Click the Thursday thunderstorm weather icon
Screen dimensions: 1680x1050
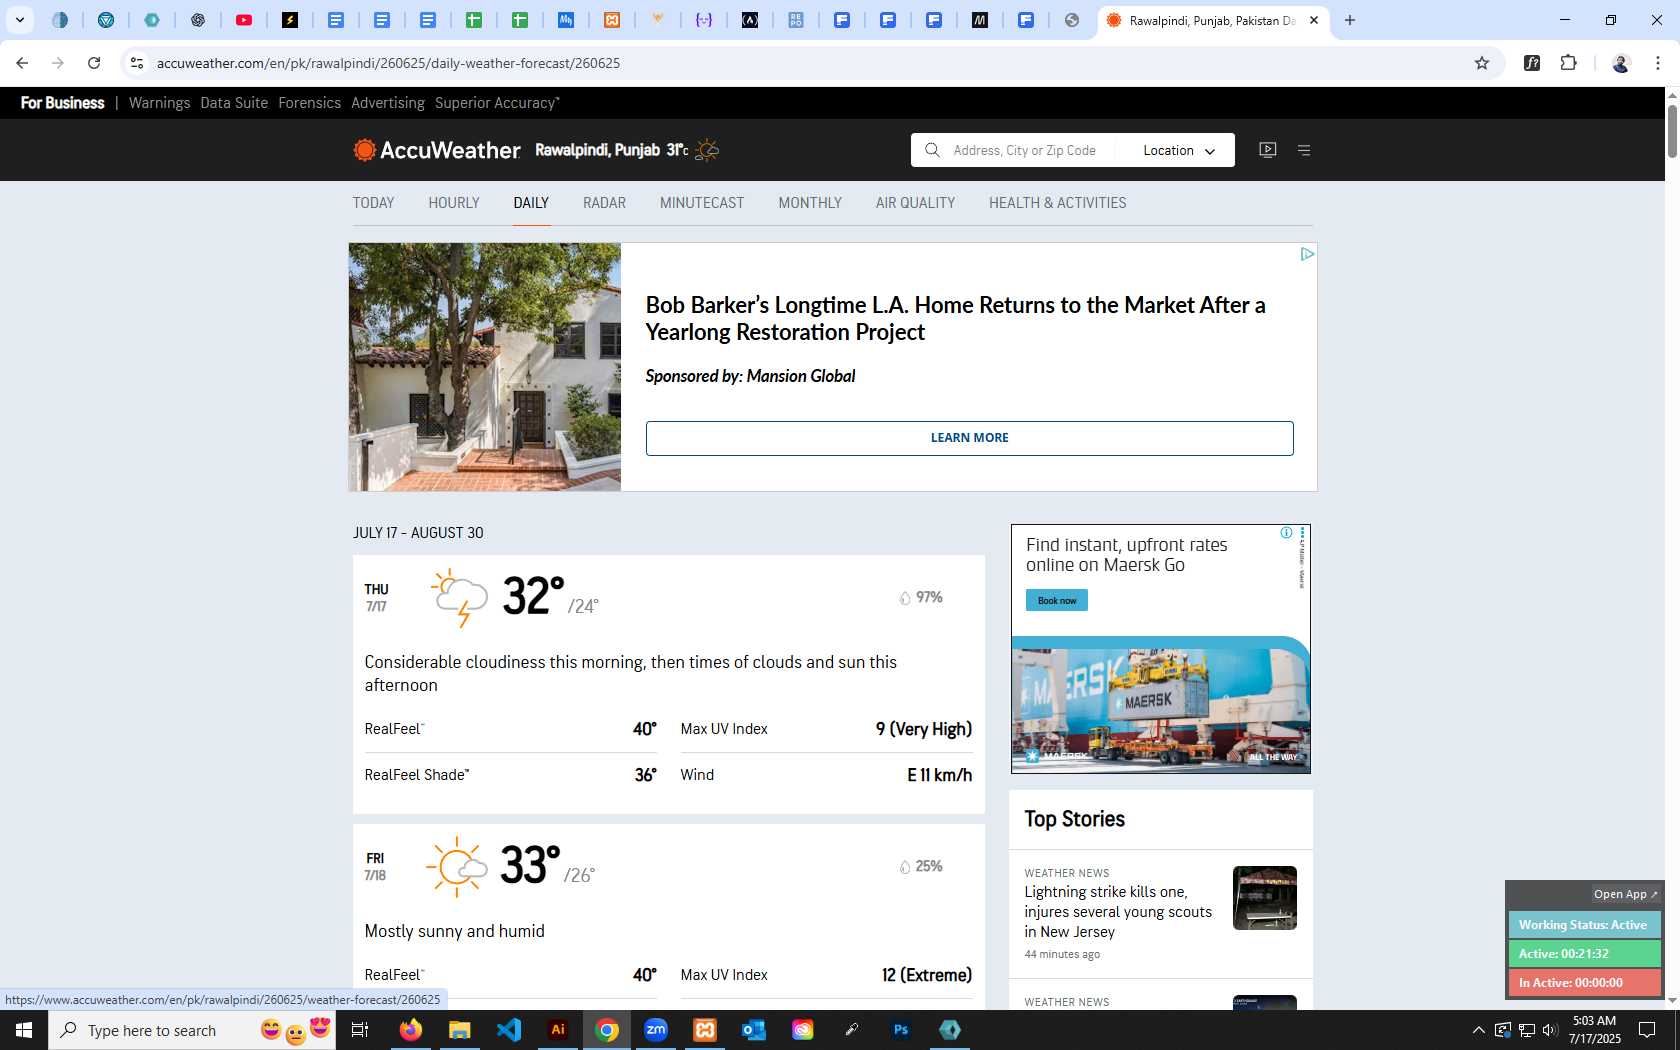459,597
